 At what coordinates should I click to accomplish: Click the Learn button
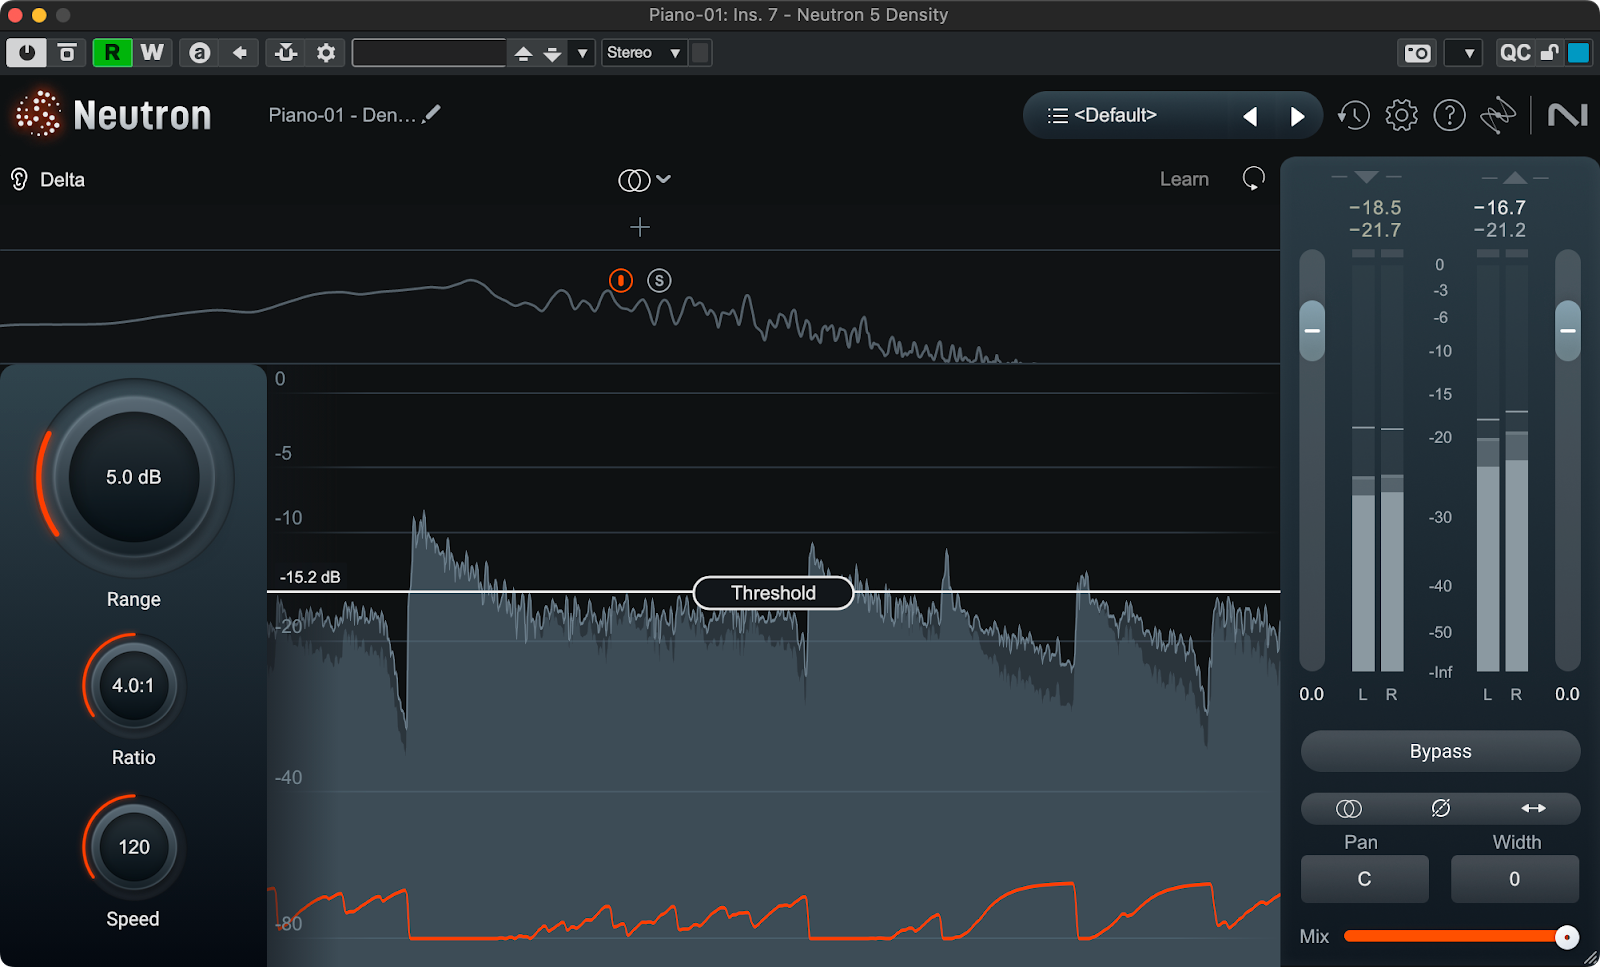tap(1184, 180)
